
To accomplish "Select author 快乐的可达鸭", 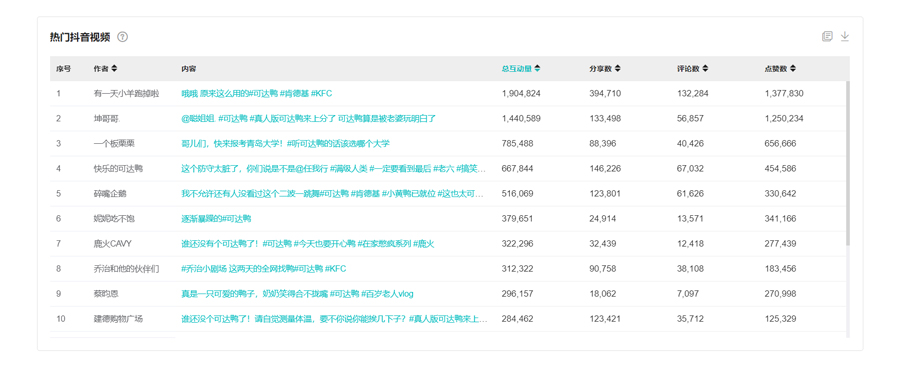I will pyautogui.click(x=118, y=169).
